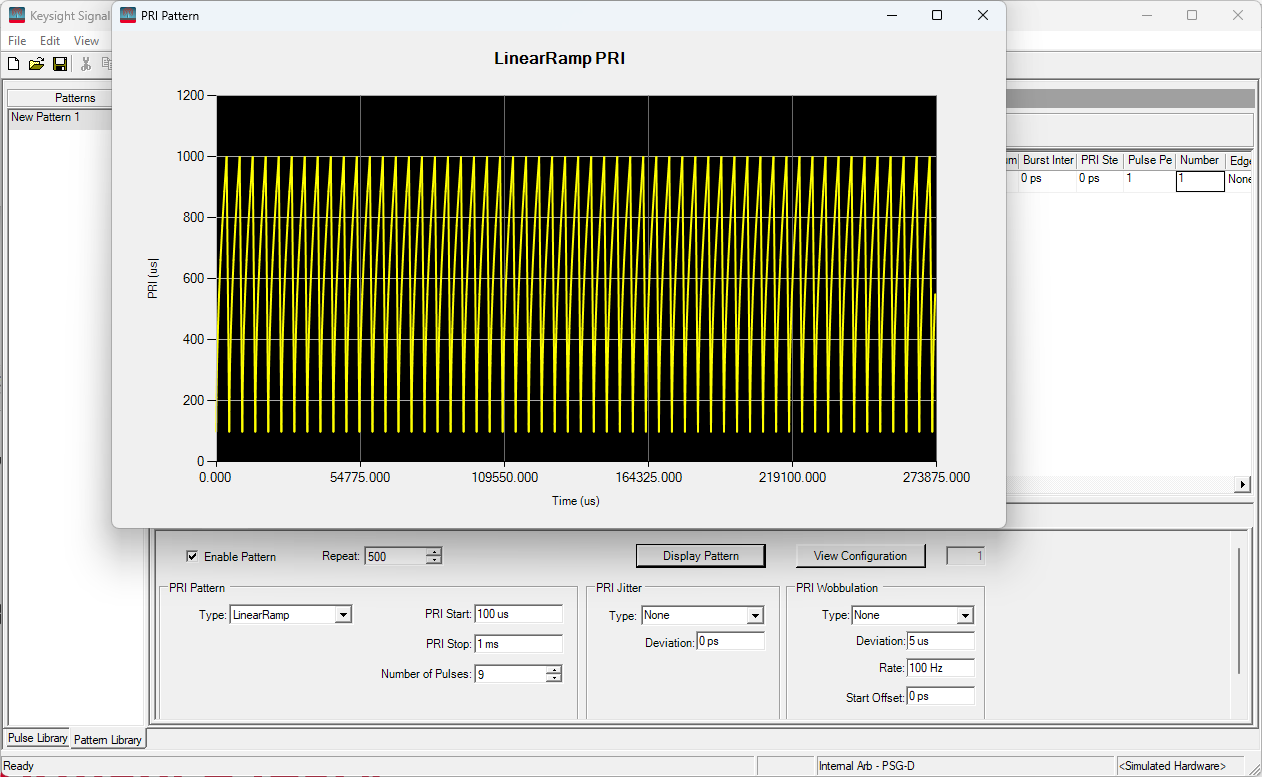Switch to the Pattern Library tab
1262x777 pixels.
[x=107, y=739]
